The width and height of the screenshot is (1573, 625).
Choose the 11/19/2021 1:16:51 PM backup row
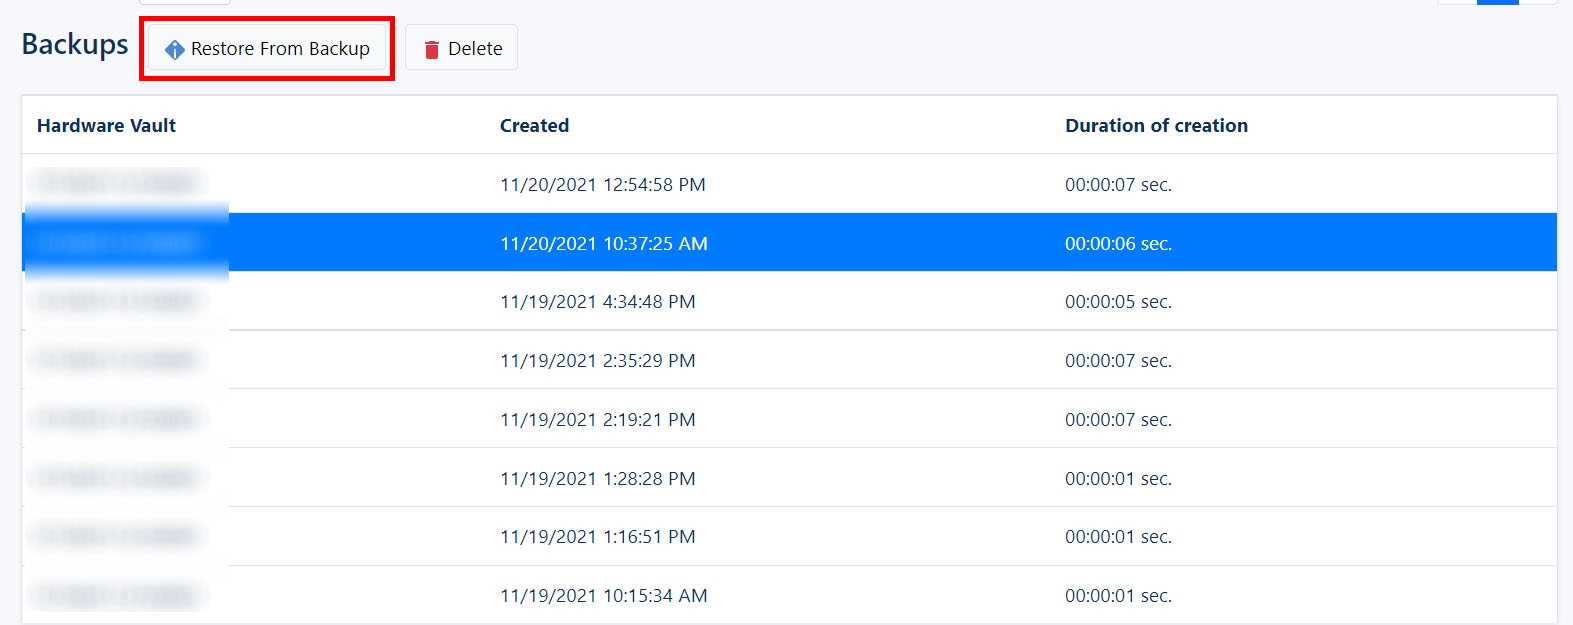pyautogui.click(x=597, y=537)
